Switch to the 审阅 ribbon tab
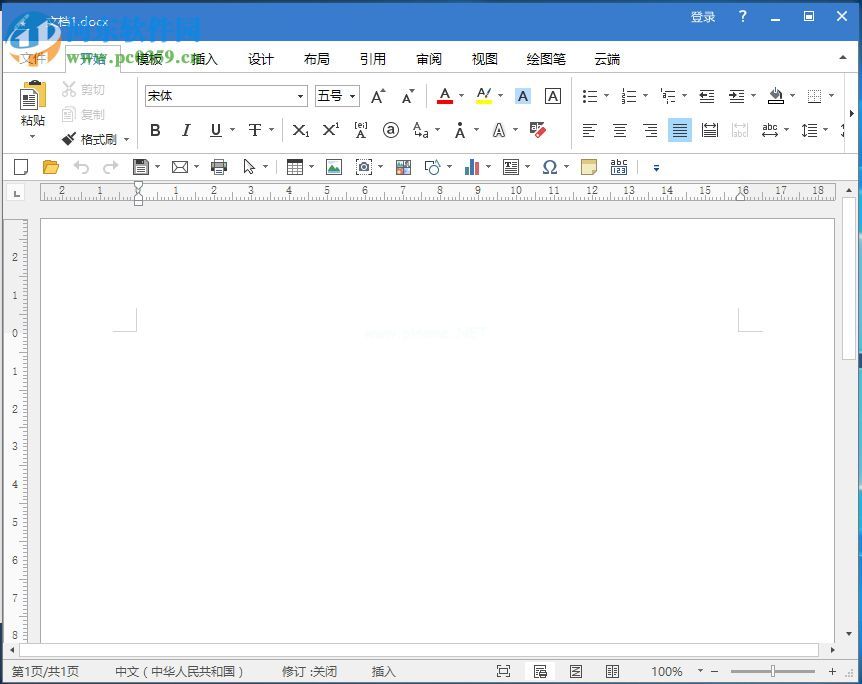The image size is (862, 684). pos(429,59)
